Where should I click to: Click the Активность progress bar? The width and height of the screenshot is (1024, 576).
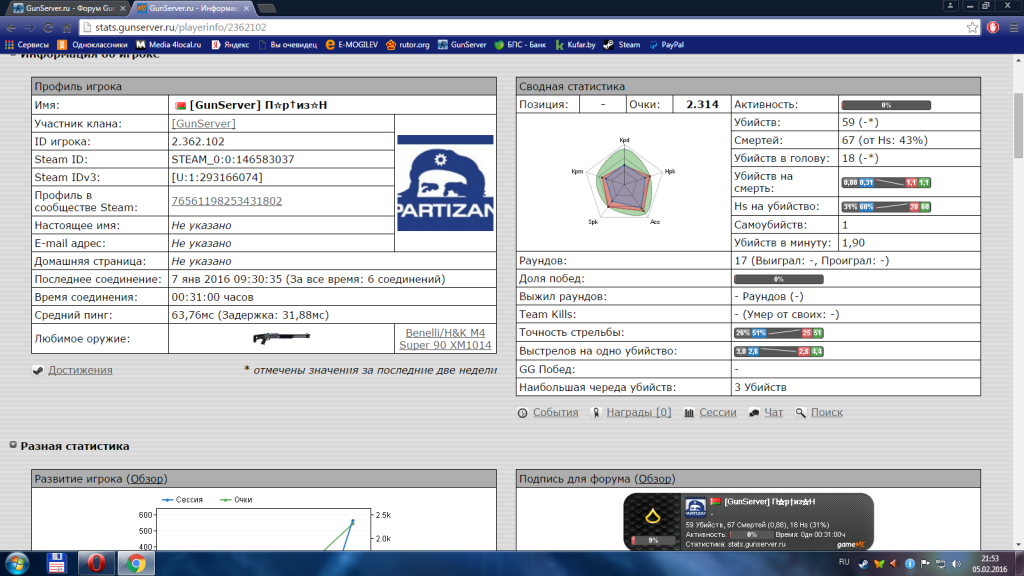click(x=885, y=104)
